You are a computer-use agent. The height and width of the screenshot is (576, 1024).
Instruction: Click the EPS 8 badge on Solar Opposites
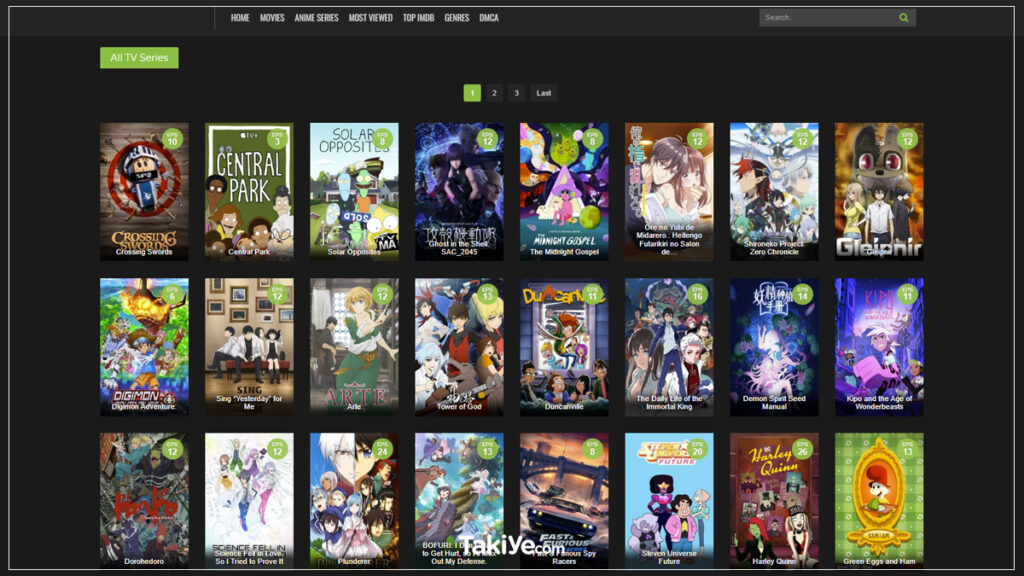point(382,139)
